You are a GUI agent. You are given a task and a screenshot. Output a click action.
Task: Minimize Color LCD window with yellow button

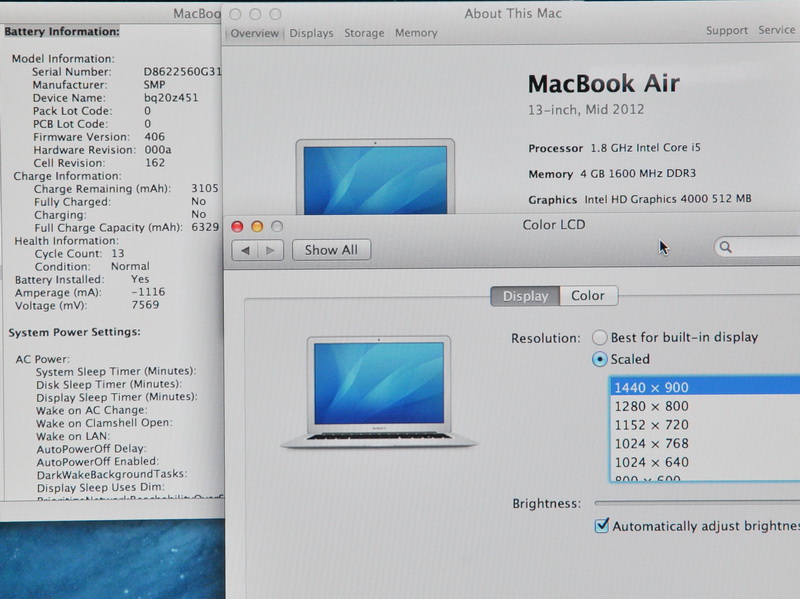[x=257, y=227]
